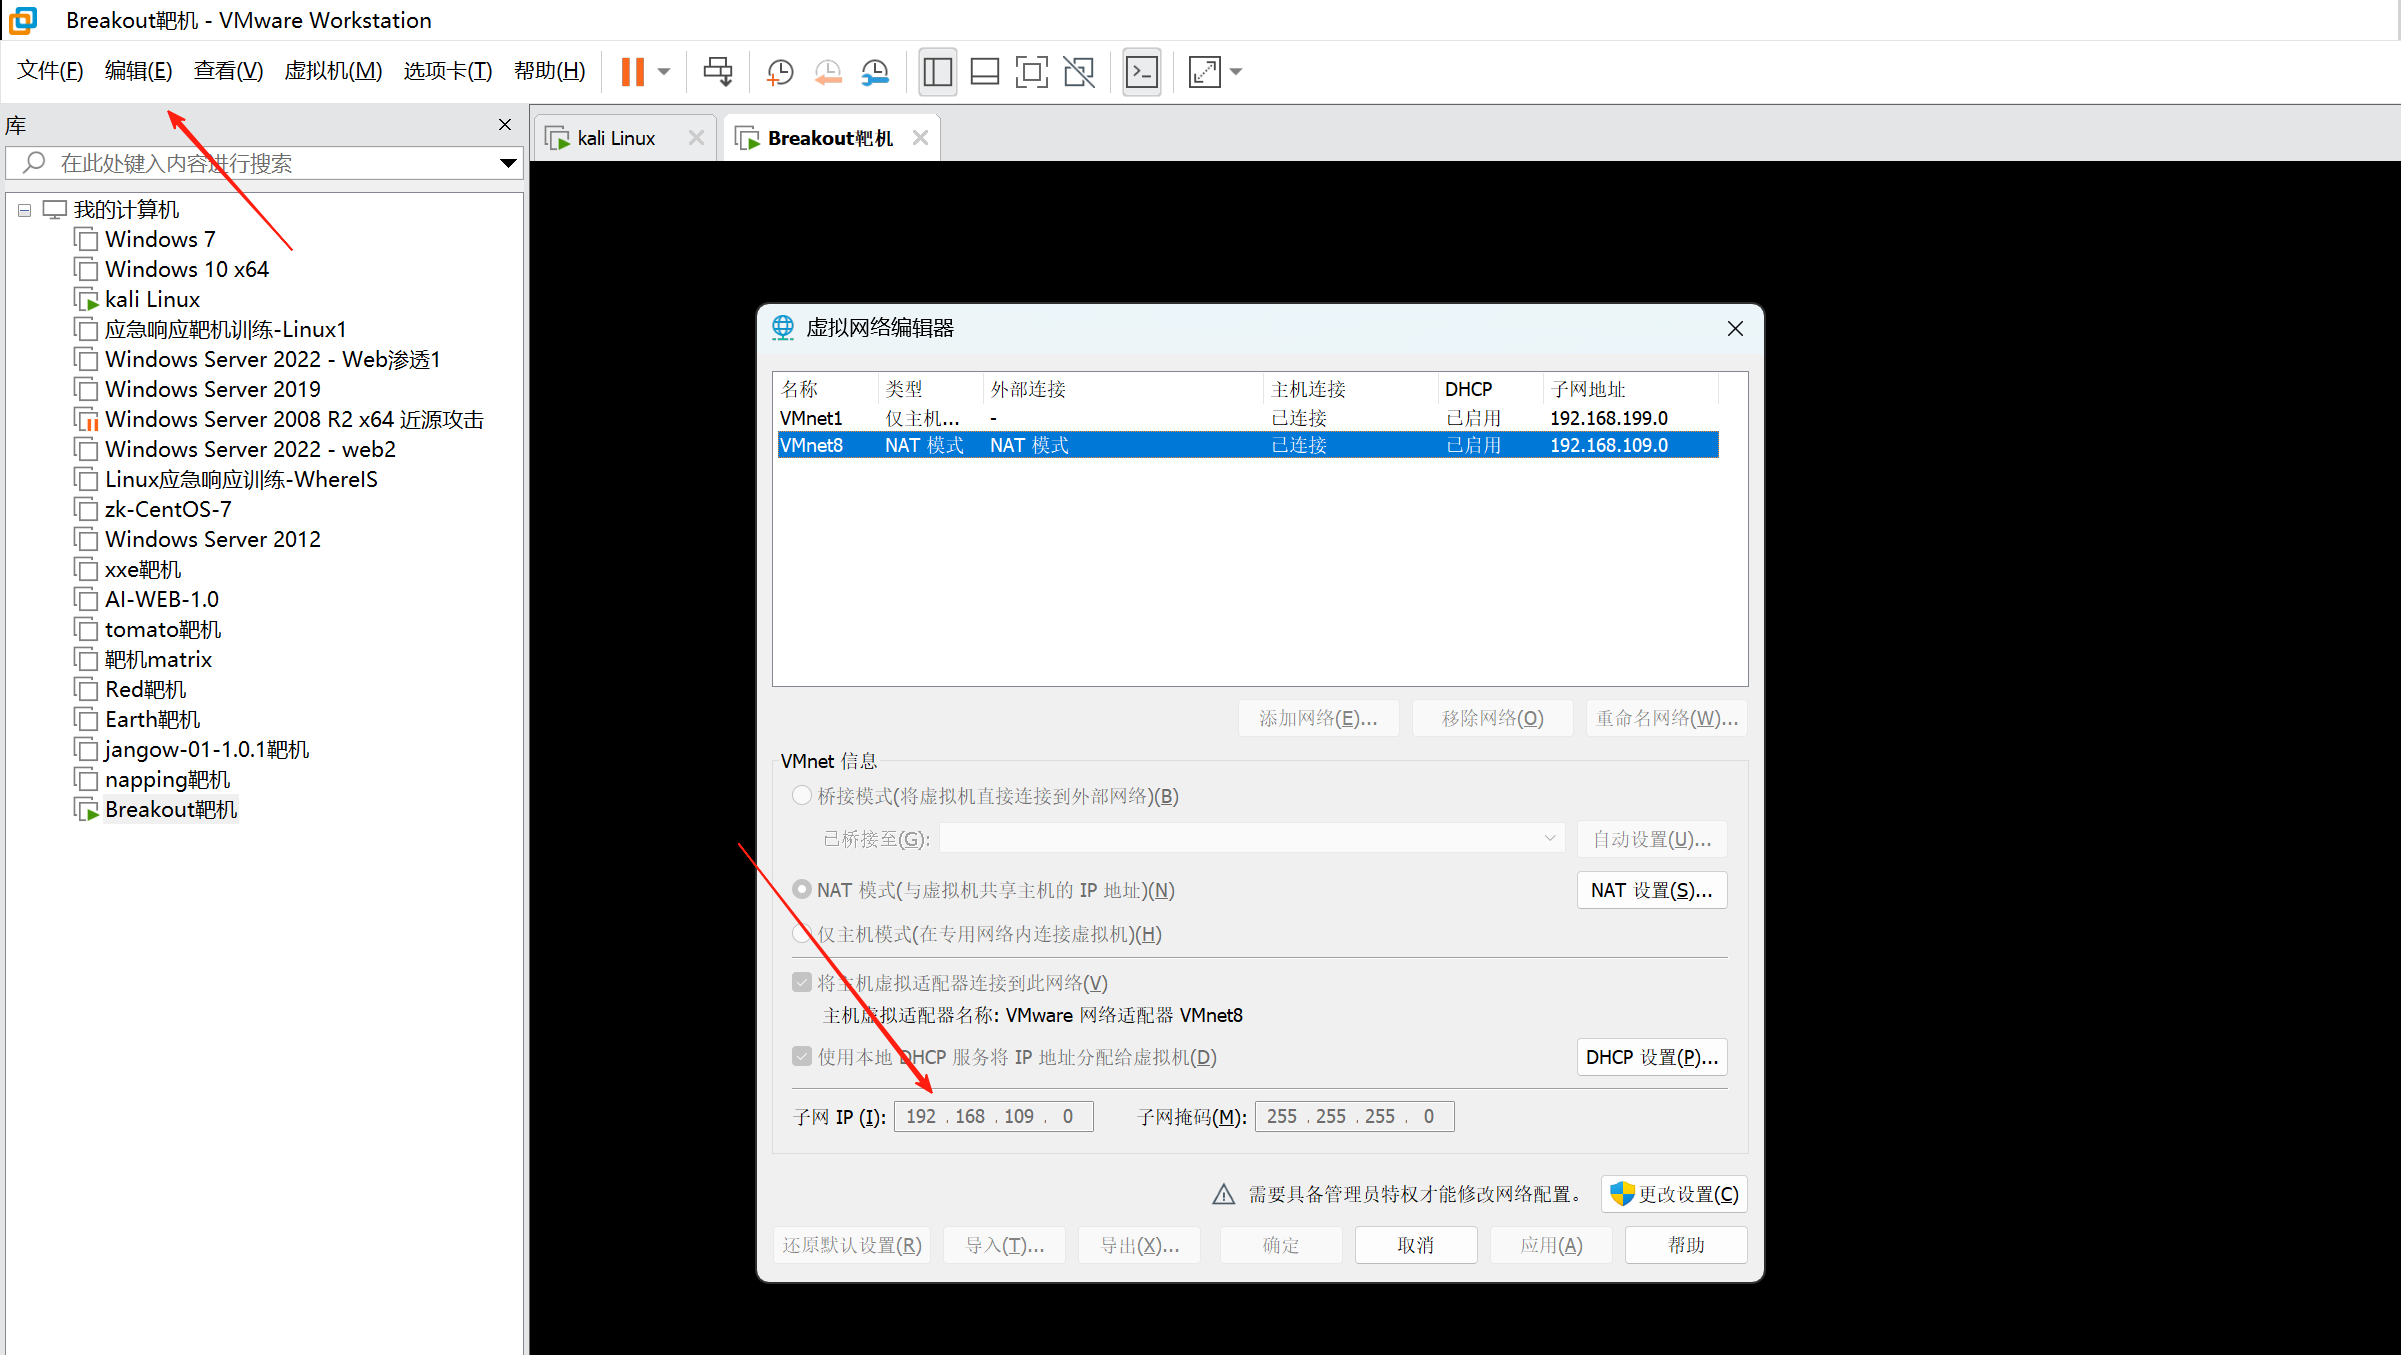Screen dimensions: 2401x1355
Task: Select the 仅主机模式 radio button
Action: coord(801,934)
